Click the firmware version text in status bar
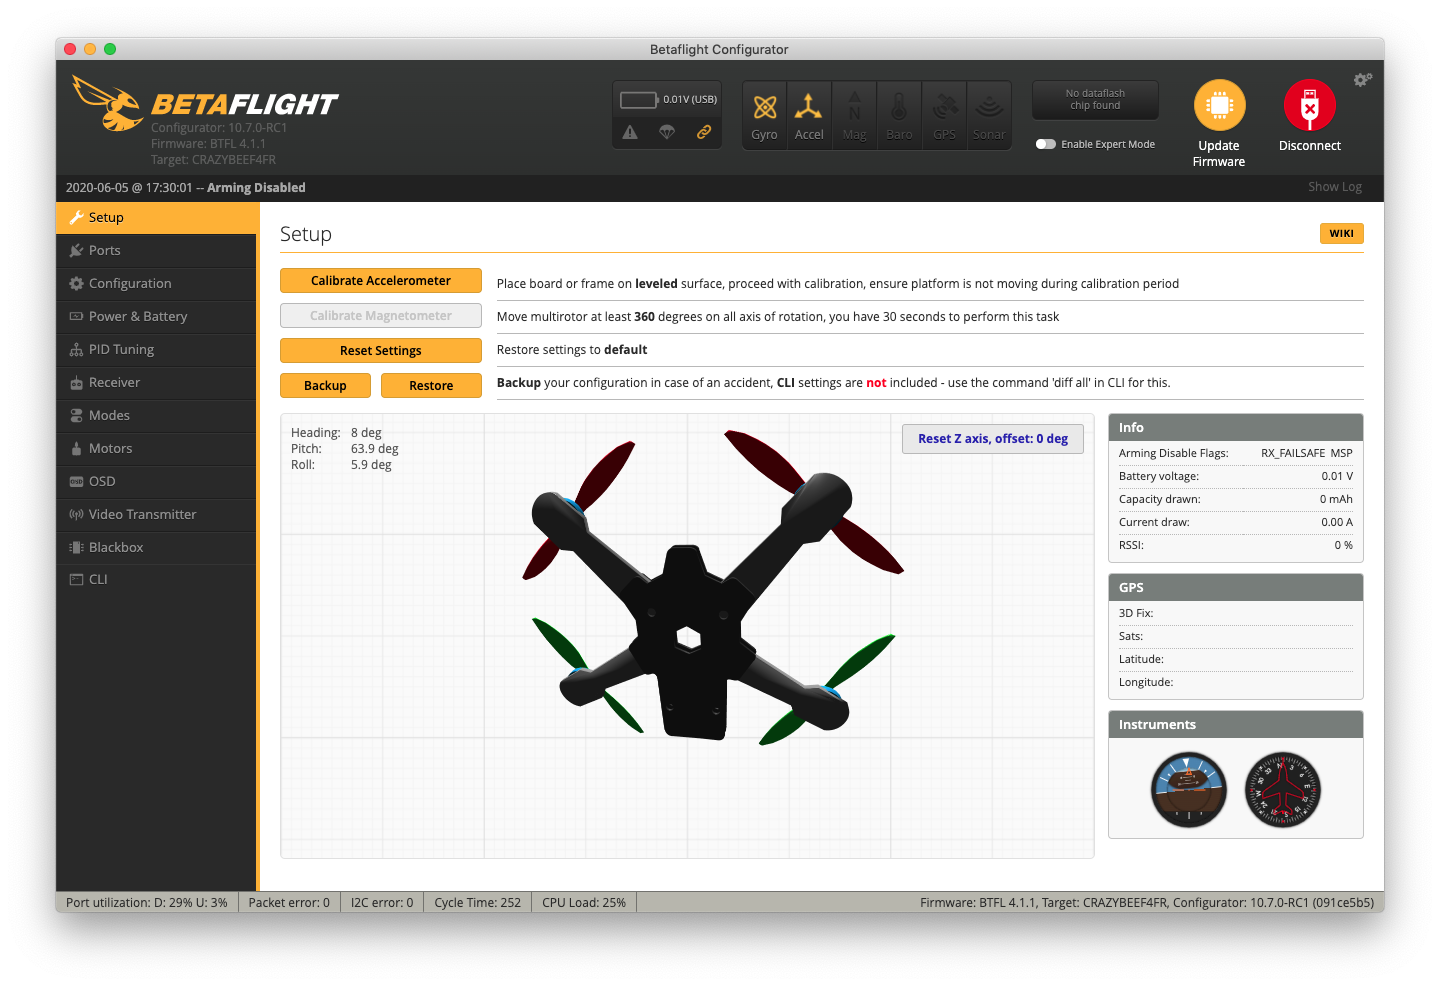Viewport: 1440px width, 986px height. pyautogui.click(x=1147, y=903)
